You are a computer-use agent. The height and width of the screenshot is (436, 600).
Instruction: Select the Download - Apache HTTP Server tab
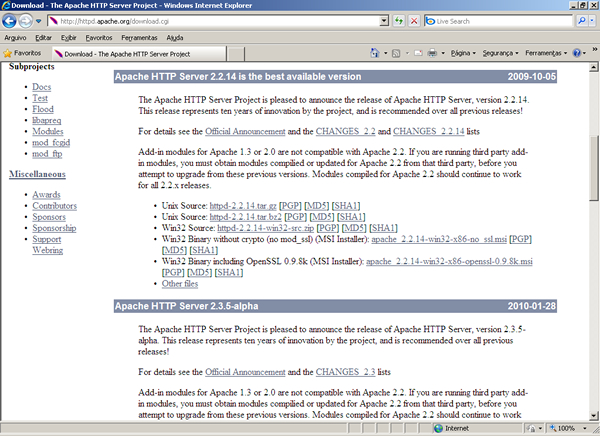(x=139, y=54)
